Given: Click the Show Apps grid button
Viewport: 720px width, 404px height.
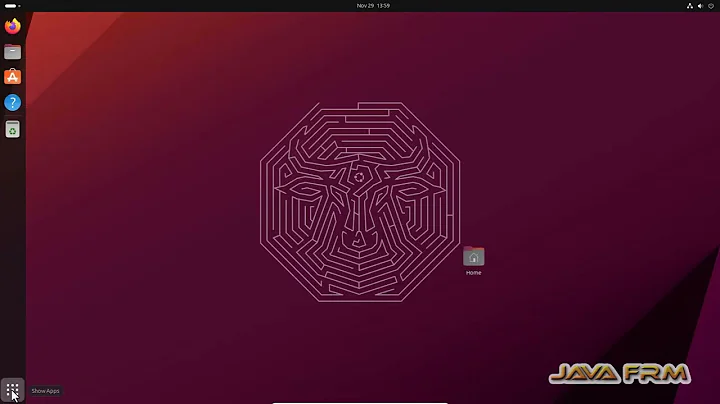Looking at the screenshot, I should point(12,391).
